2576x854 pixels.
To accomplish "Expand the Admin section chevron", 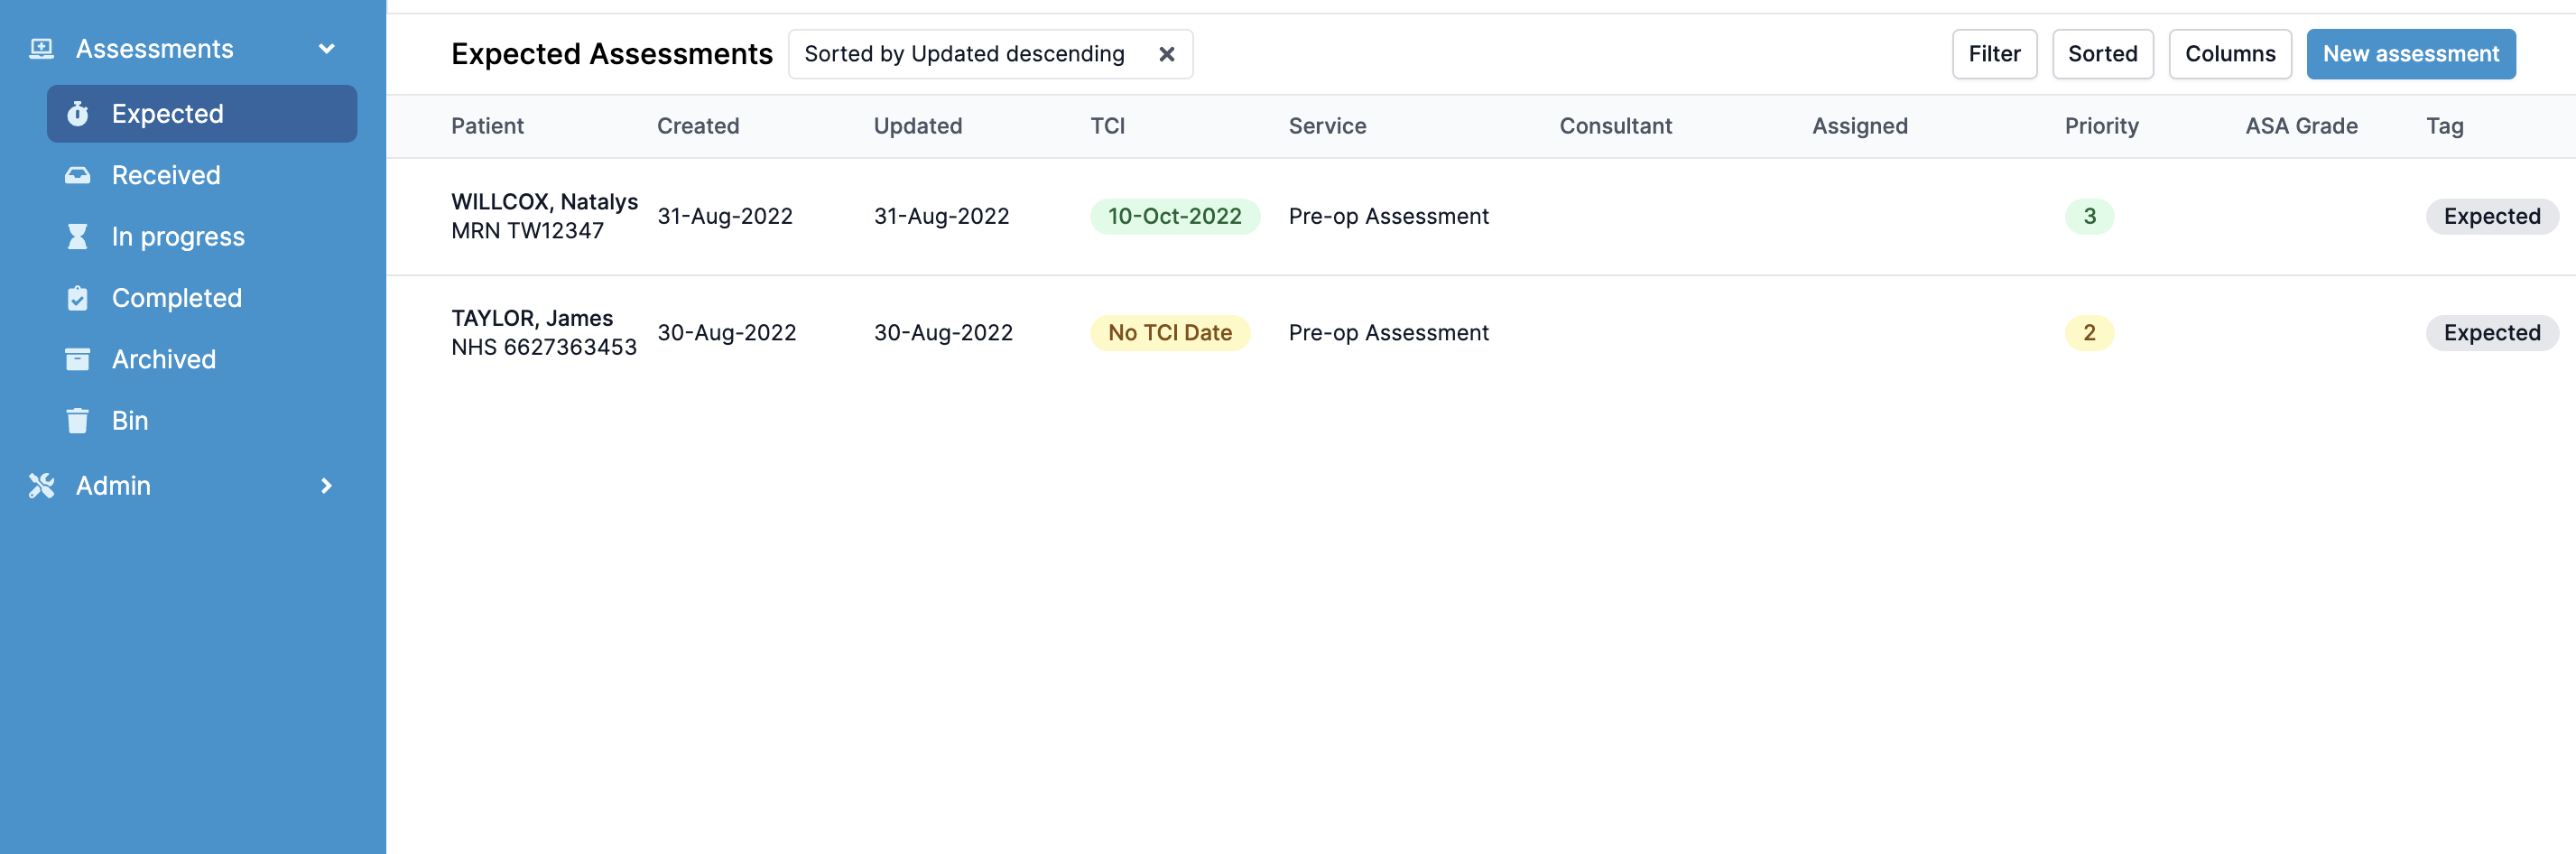I will pos(326,486).
